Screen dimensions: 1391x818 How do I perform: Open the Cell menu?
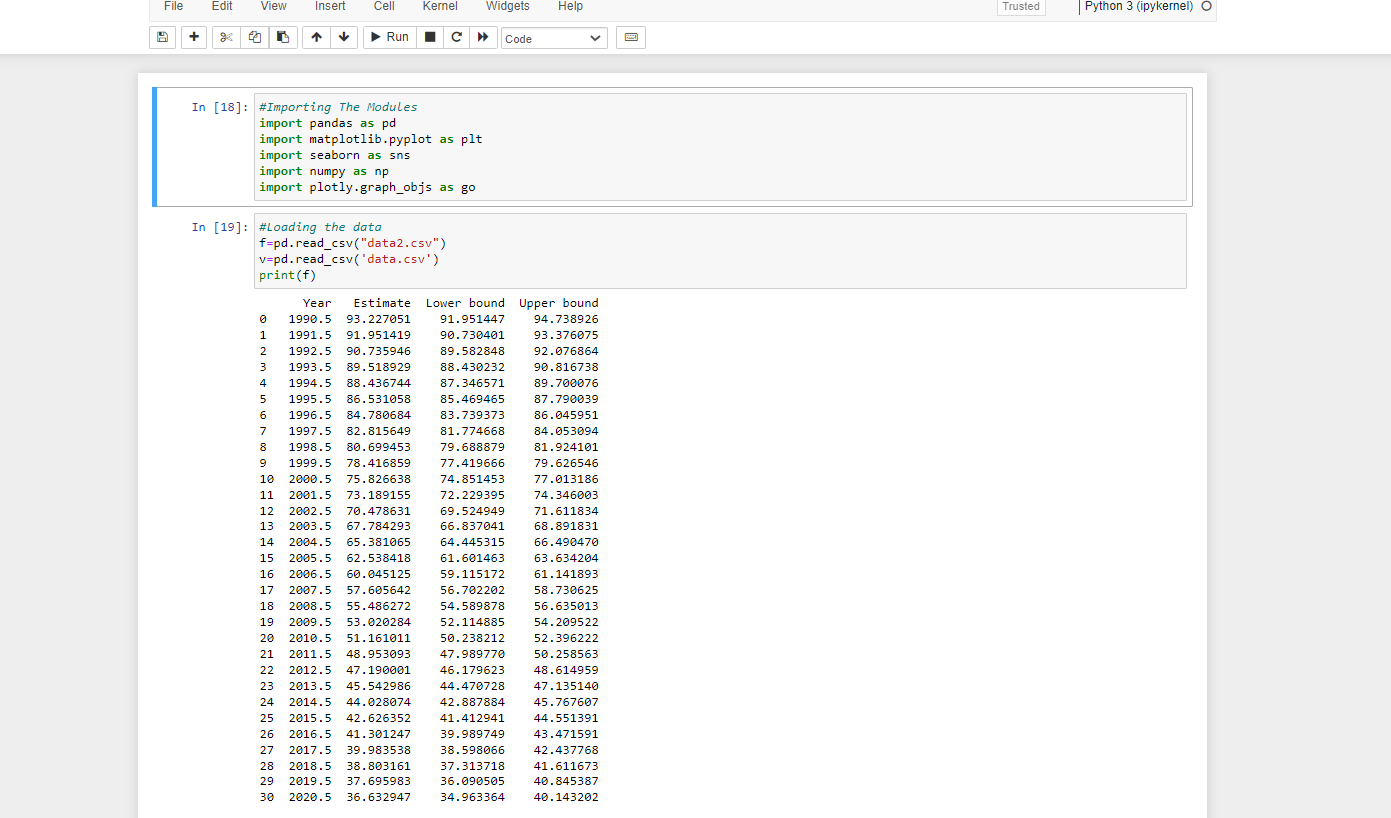click(384, 6)
